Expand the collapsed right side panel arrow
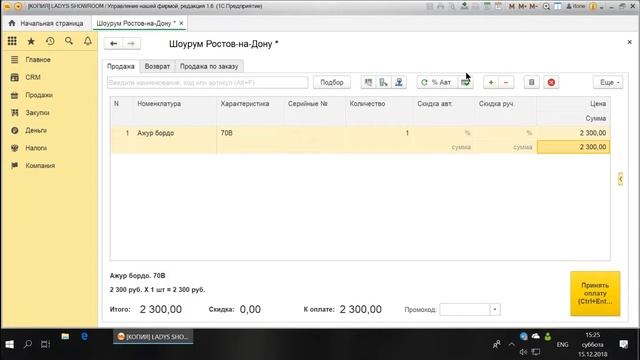Screen dimensions: 640x360 tap(620, 179)
